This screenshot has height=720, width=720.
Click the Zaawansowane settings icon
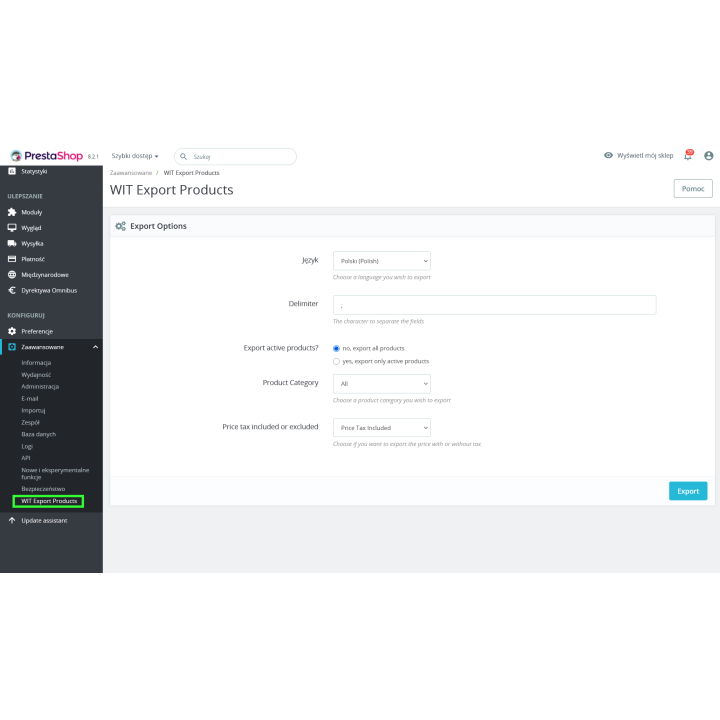[12, 347]
